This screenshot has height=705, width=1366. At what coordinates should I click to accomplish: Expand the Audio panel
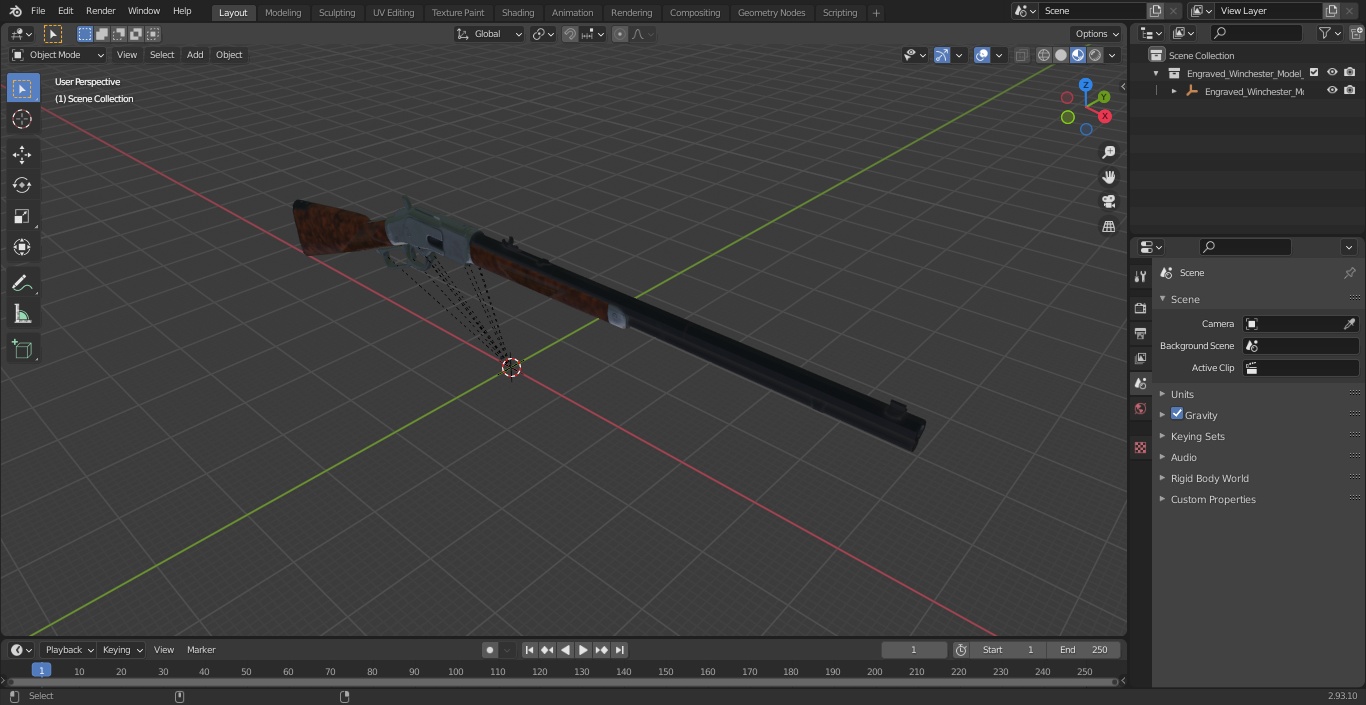(1183, 457)
